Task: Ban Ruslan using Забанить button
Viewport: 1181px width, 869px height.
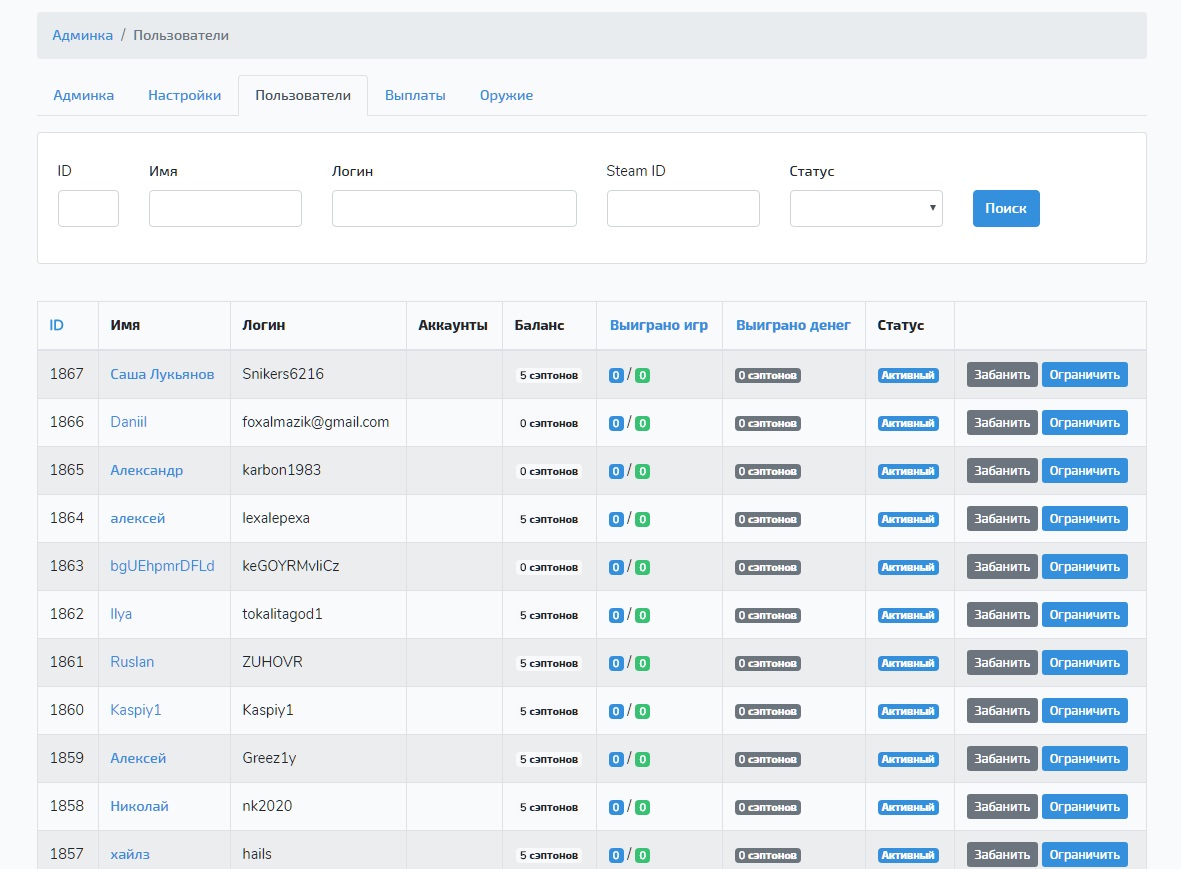Action: tap(1002, 663)
